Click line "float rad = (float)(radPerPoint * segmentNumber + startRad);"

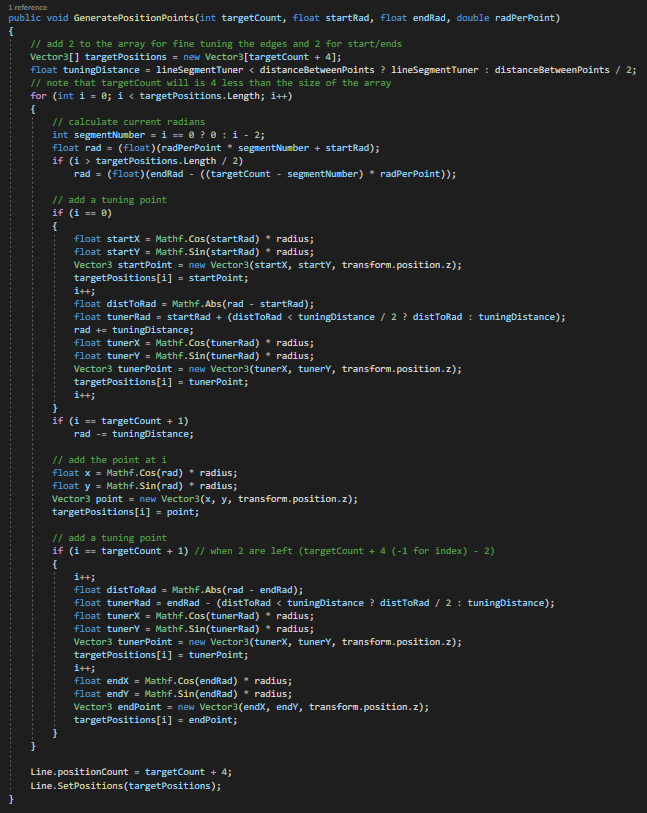pyautogui.click(x=216, y=148)
